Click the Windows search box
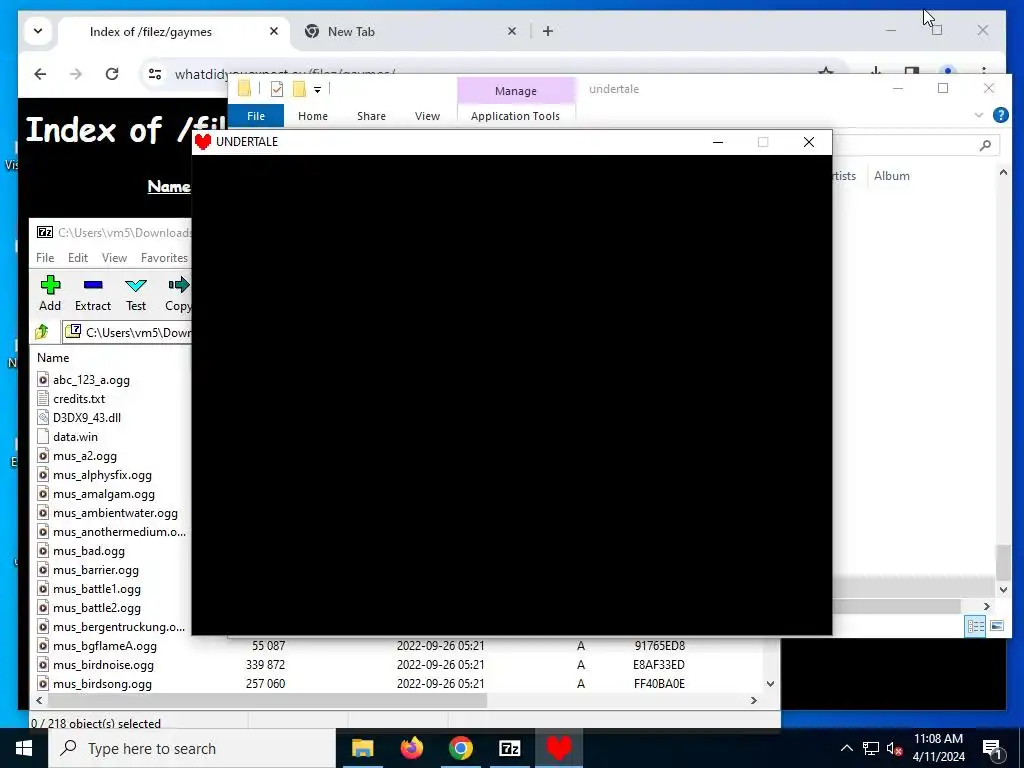 tap(192, 748)
